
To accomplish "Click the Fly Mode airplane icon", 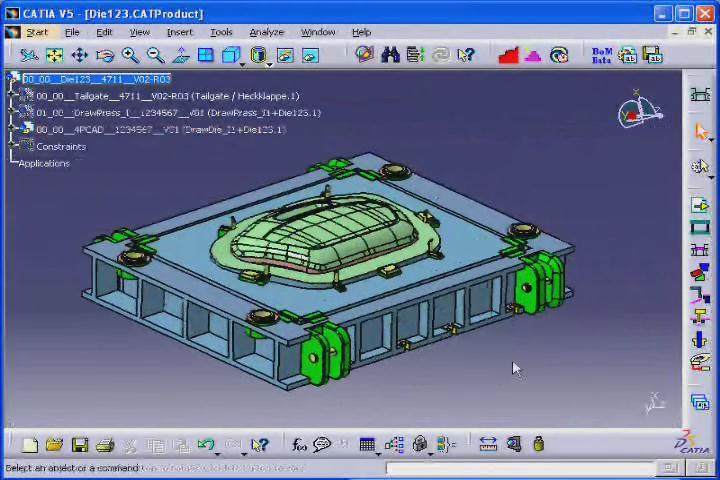I will [28, 55].
